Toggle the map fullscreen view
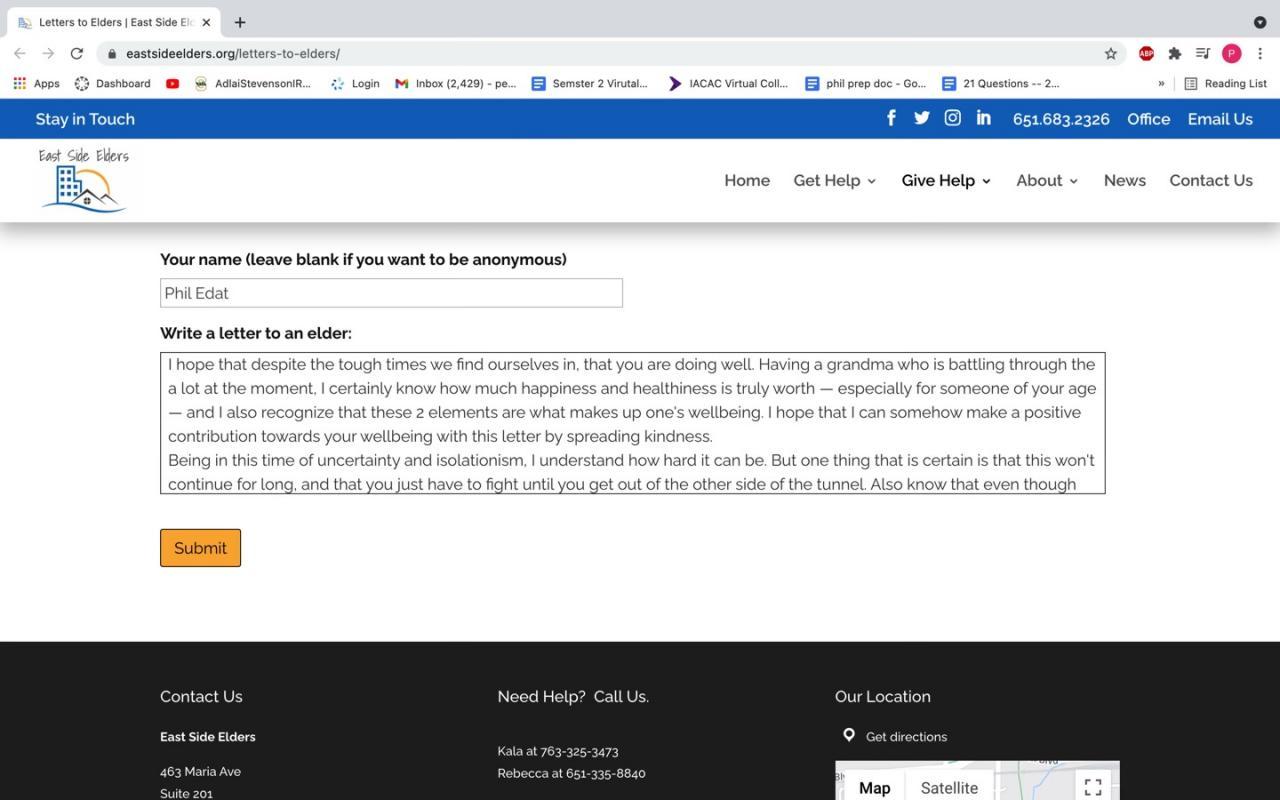Viewport: 1280px width, 800px height. 1092,787
